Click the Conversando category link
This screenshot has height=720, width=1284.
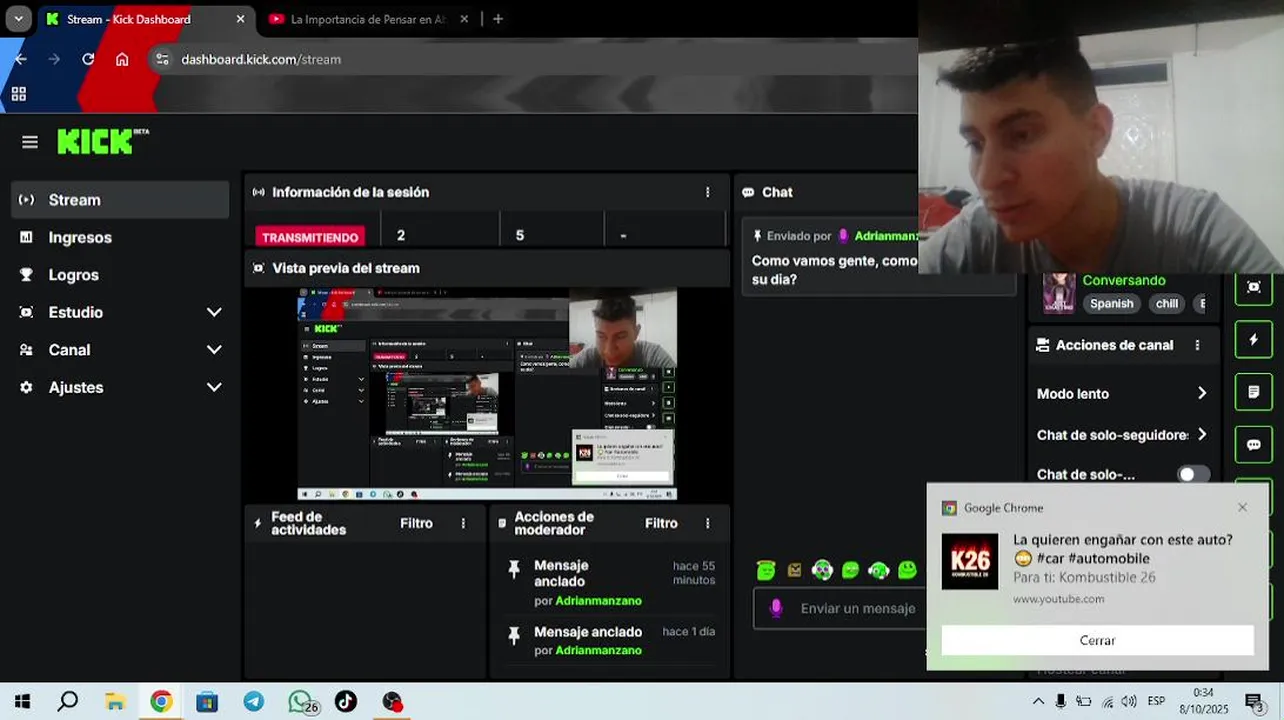(1124, 281)
